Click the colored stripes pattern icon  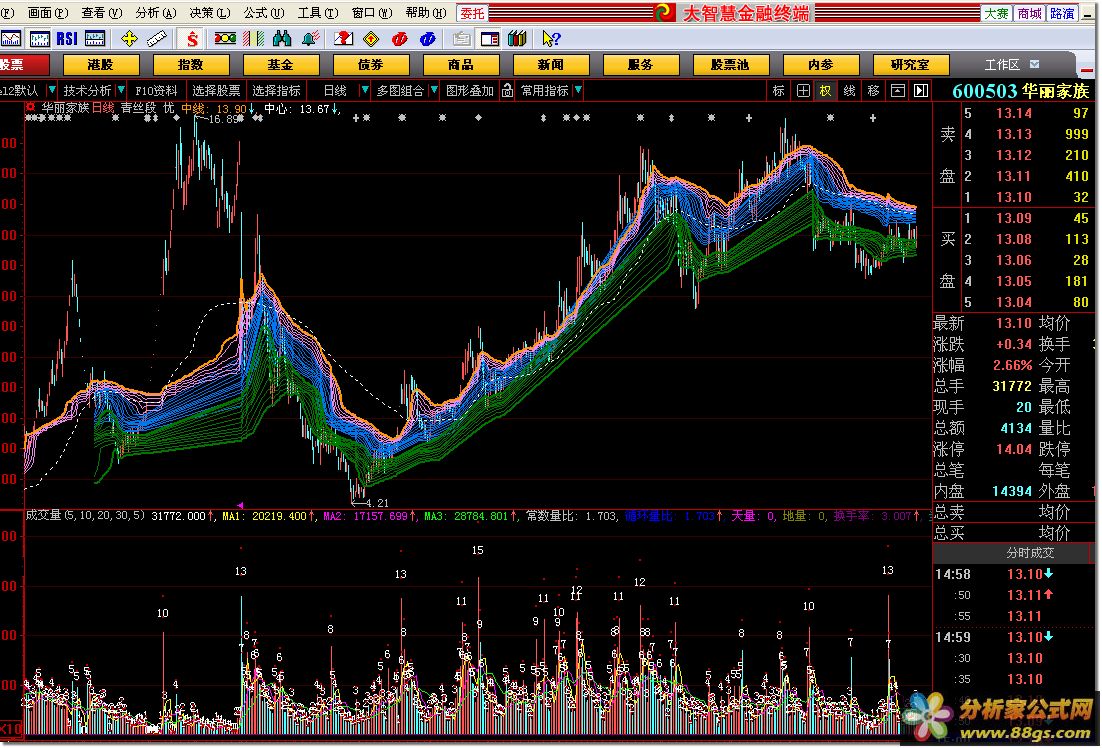pos(253,39)
